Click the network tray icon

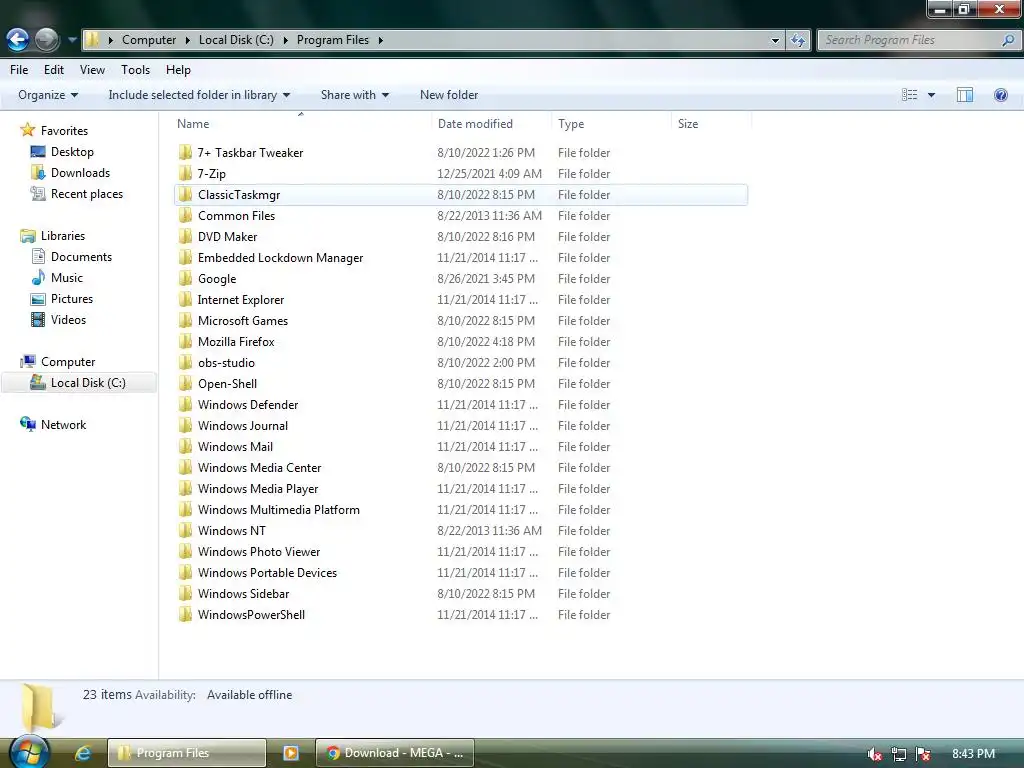(x=899, y=754)
